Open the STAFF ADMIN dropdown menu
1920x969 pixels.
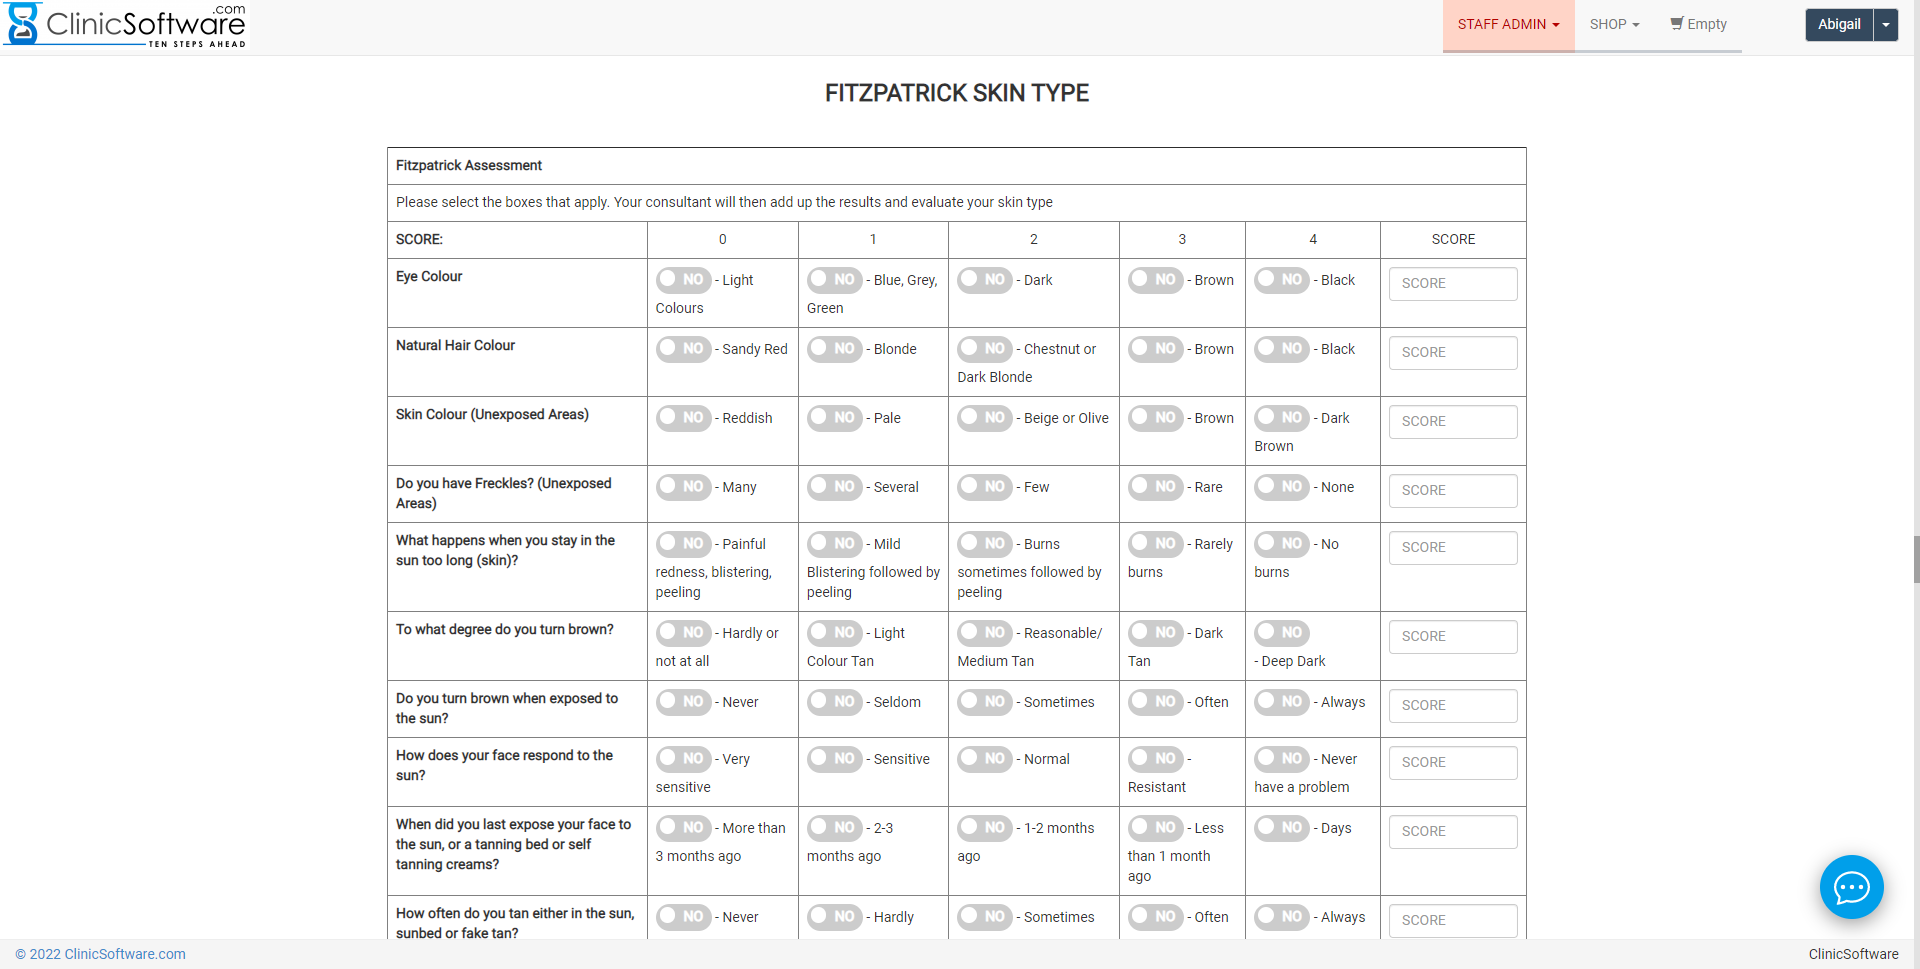coord(1508,25)
